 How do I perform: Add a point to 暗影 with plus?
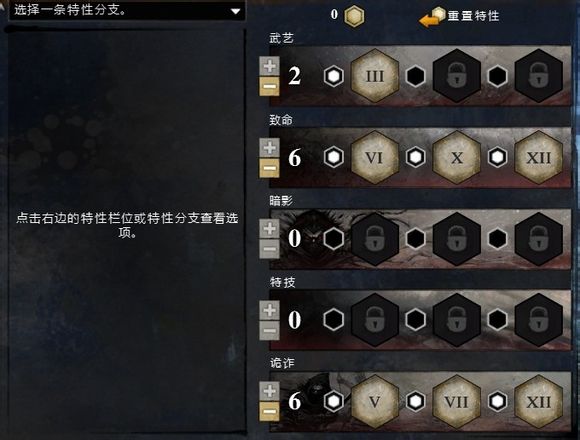269,229
